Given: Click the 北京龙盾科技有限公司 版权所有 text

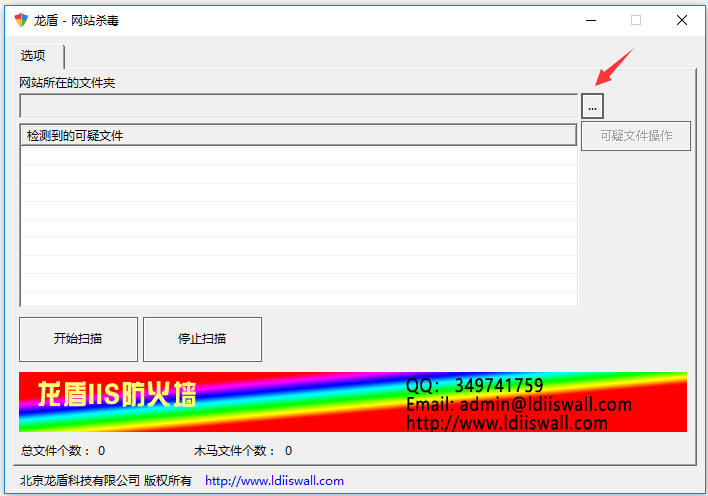Looking at the screenshot, I should [106, 481].
